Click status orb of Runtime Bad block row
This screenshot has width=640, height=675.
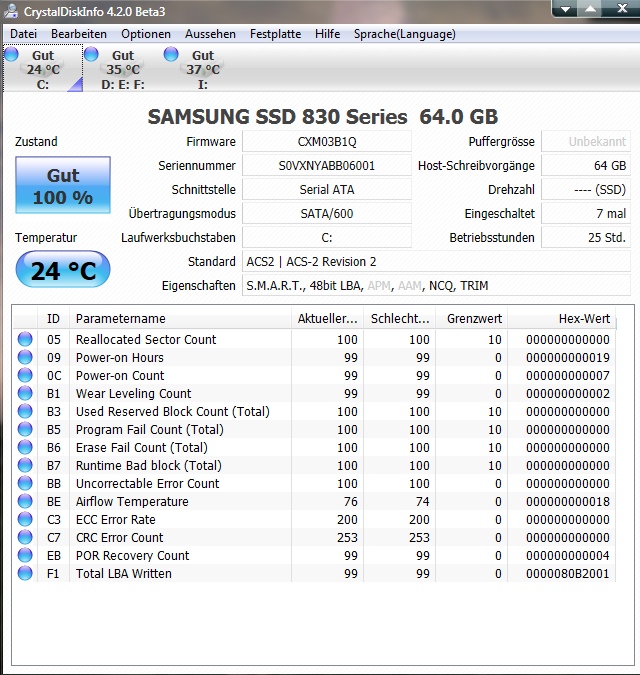pos(25,465)
